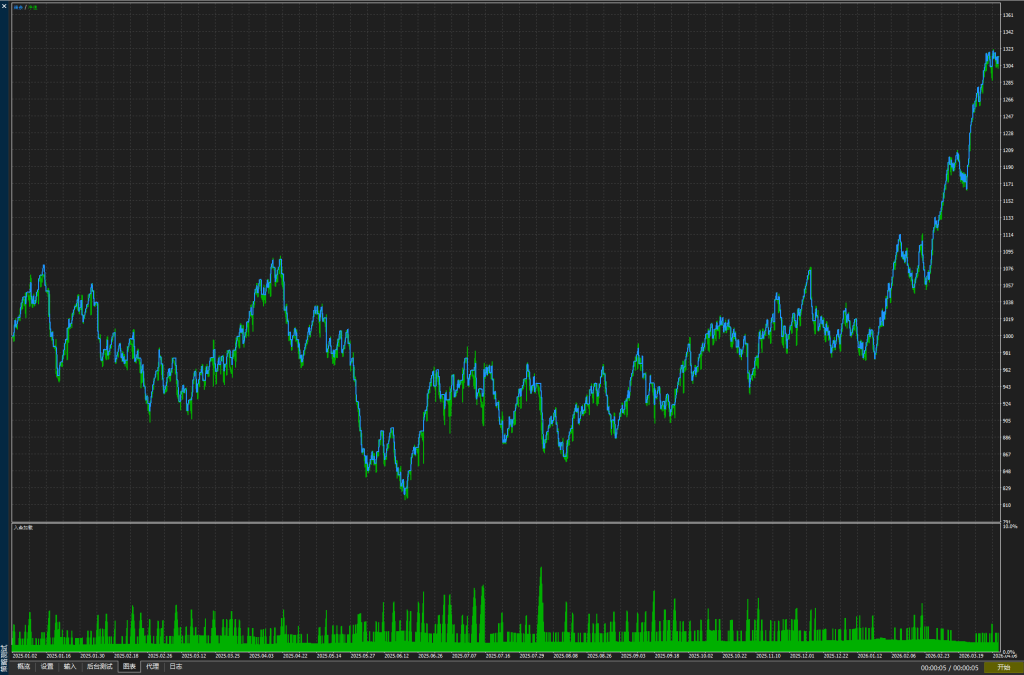Close the strategy tester panel with X
The image size is (1024, 675).
4,6
